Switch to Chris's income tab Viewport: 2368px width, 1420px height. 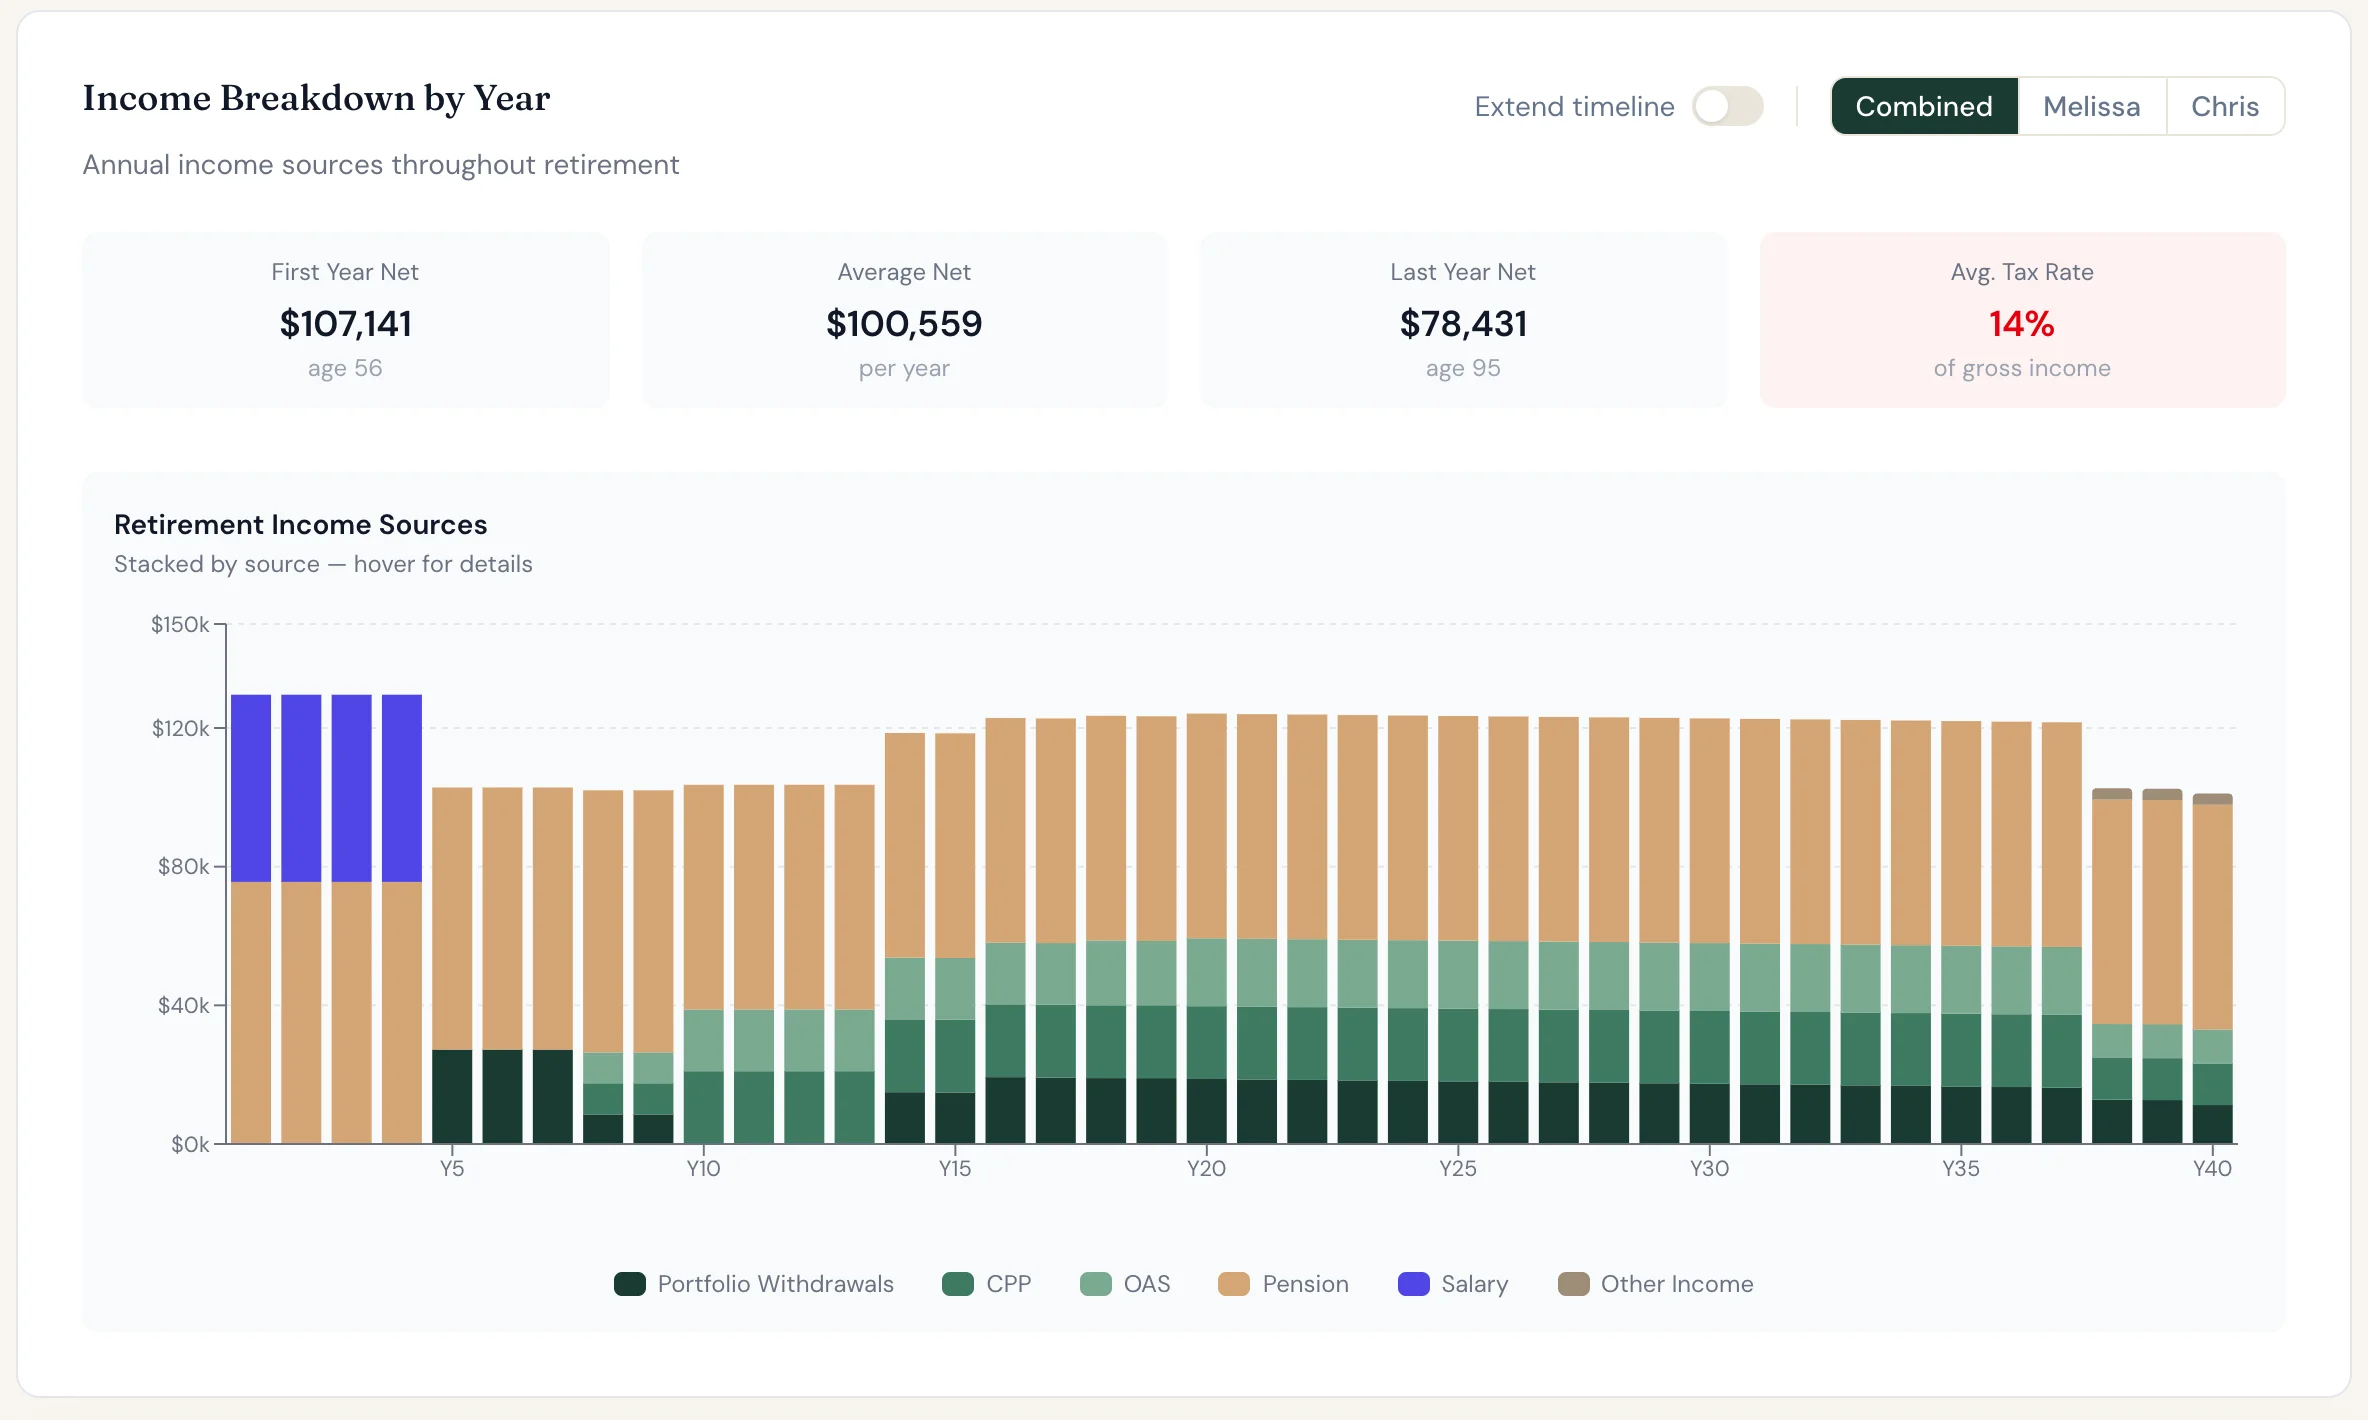point(2225,106)
